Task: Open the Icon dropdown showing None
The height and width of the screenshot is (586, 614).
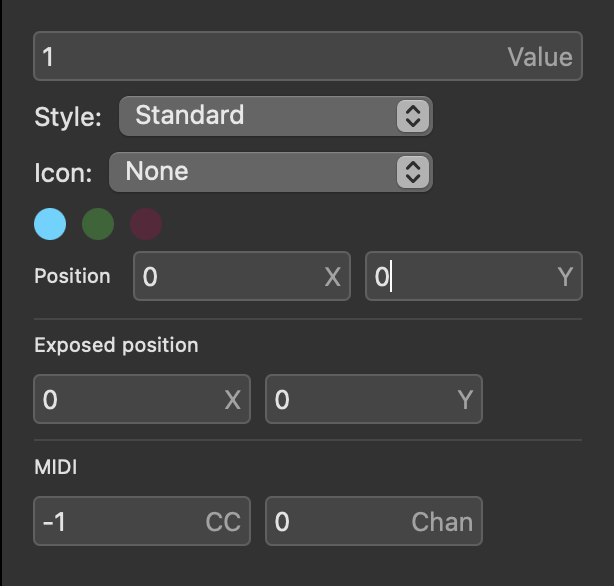Action: pyautogui.click(x=255, y=172)
